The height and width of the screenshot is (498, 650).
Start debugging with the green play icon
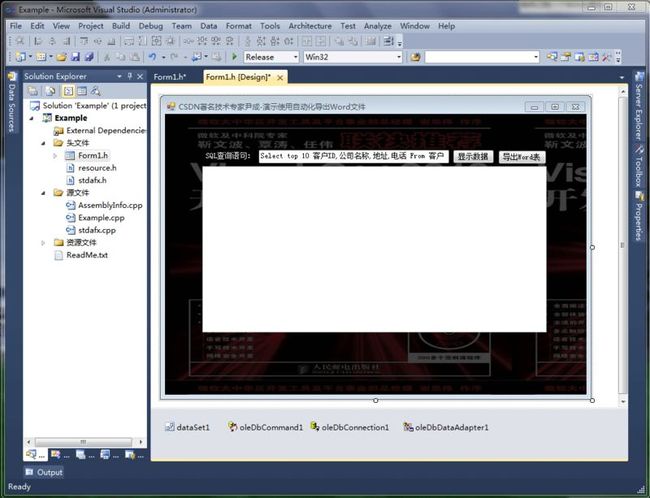coord(234,57)
